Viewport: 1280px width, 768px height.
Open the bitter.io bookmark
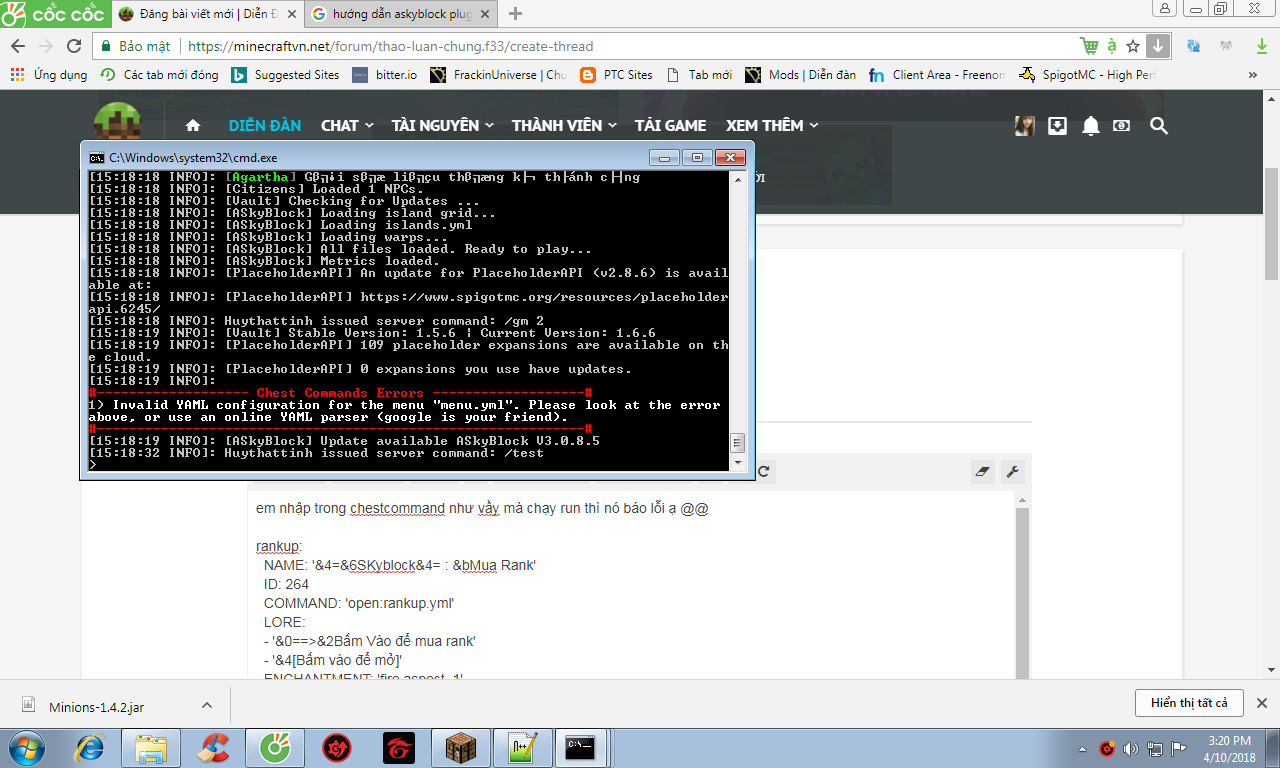[384, 75]
